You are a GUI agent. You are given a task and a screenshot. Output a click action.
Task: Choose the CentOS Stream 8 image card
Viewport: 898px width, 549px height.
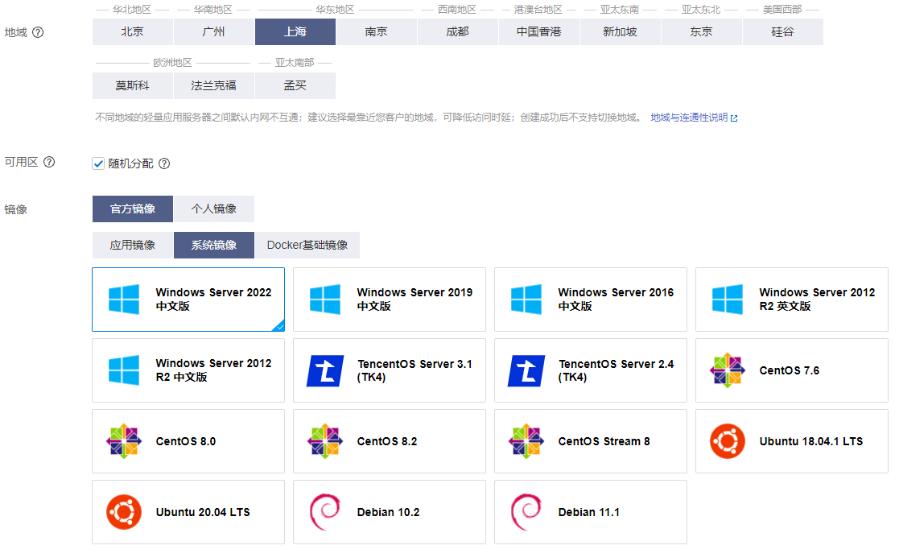tap(590, 441)
